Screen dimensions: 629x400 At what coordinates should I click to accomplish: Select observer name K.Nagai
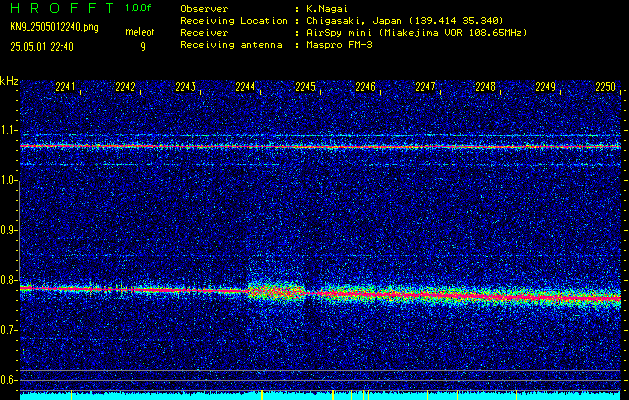327,8
